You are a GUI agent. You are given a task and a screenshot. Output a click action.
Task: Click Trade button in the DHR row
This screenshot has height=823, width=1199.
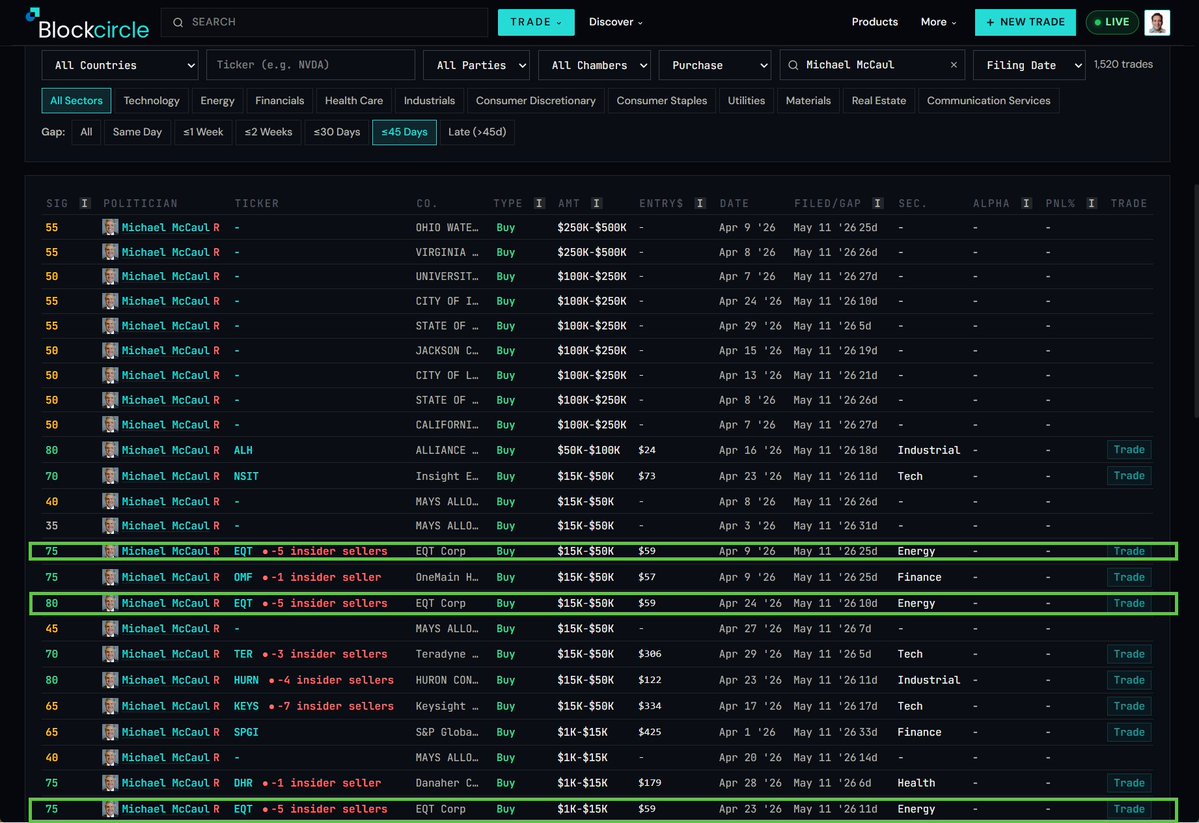point(1129,783)
